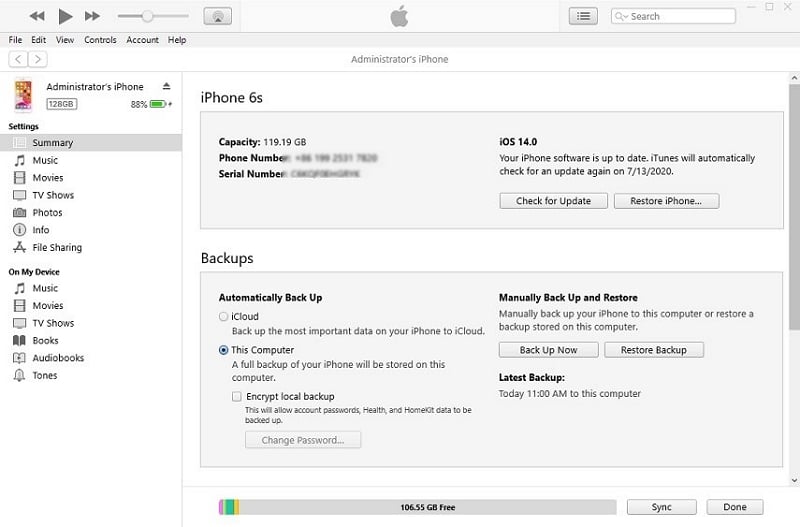Viewport: 800px width, 527px height.
Task: Eject Administrator's iPhone using eject icon
Action: [167, 87]
